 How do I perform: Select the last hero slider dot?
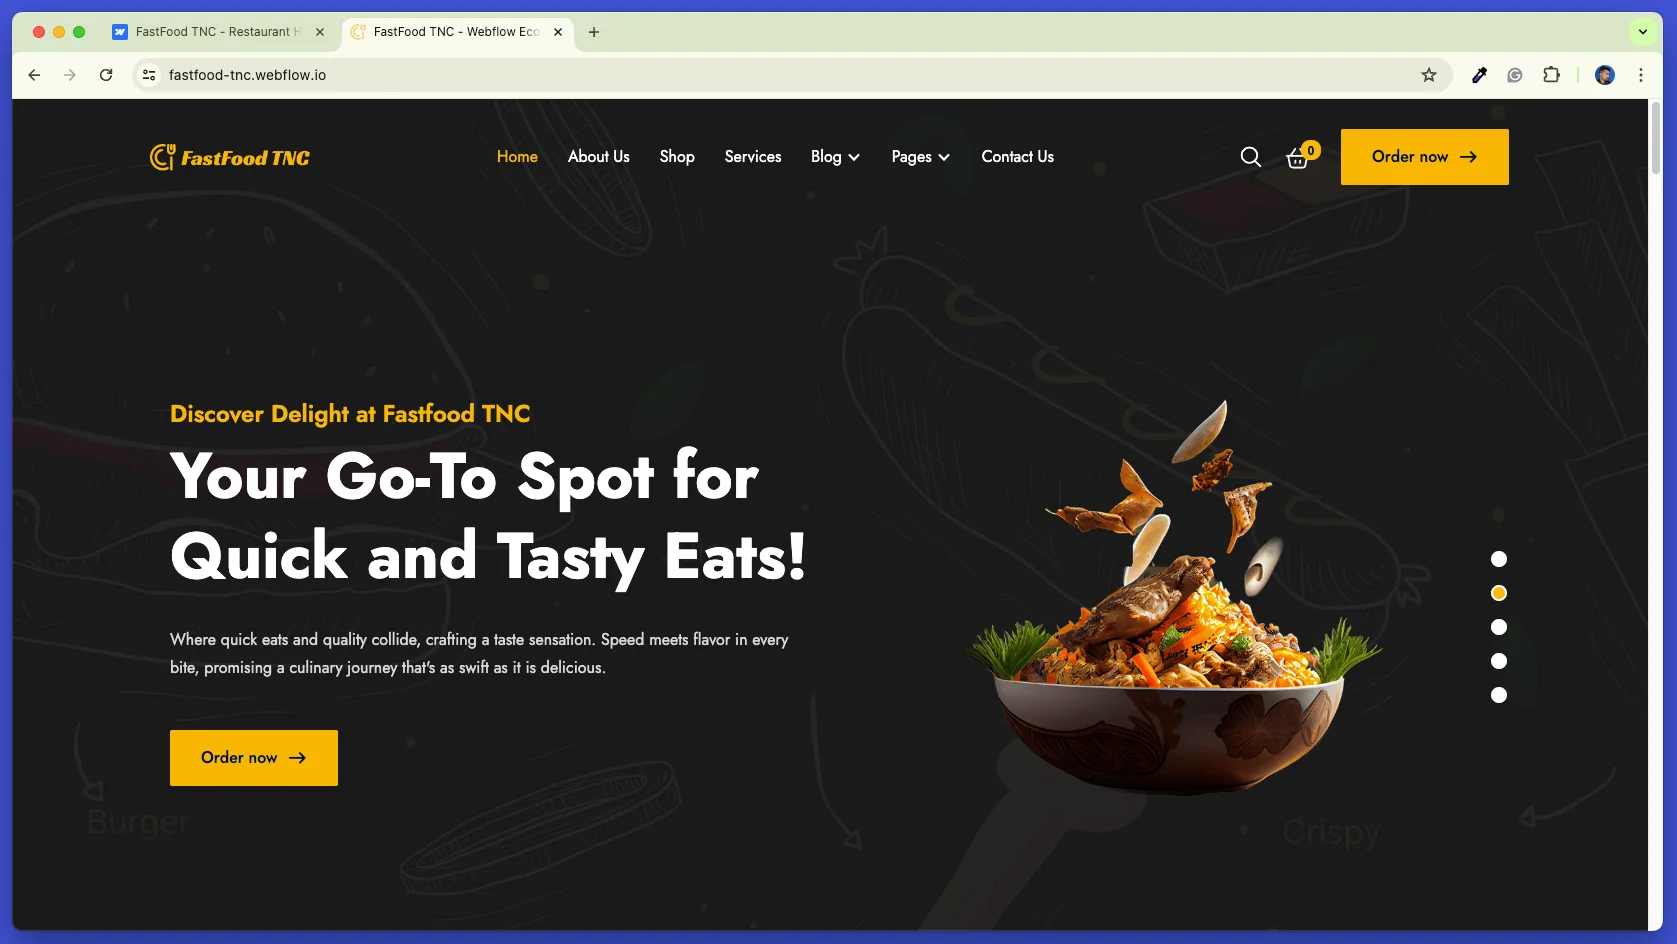pyautogui.click(x=1499, y=695)
